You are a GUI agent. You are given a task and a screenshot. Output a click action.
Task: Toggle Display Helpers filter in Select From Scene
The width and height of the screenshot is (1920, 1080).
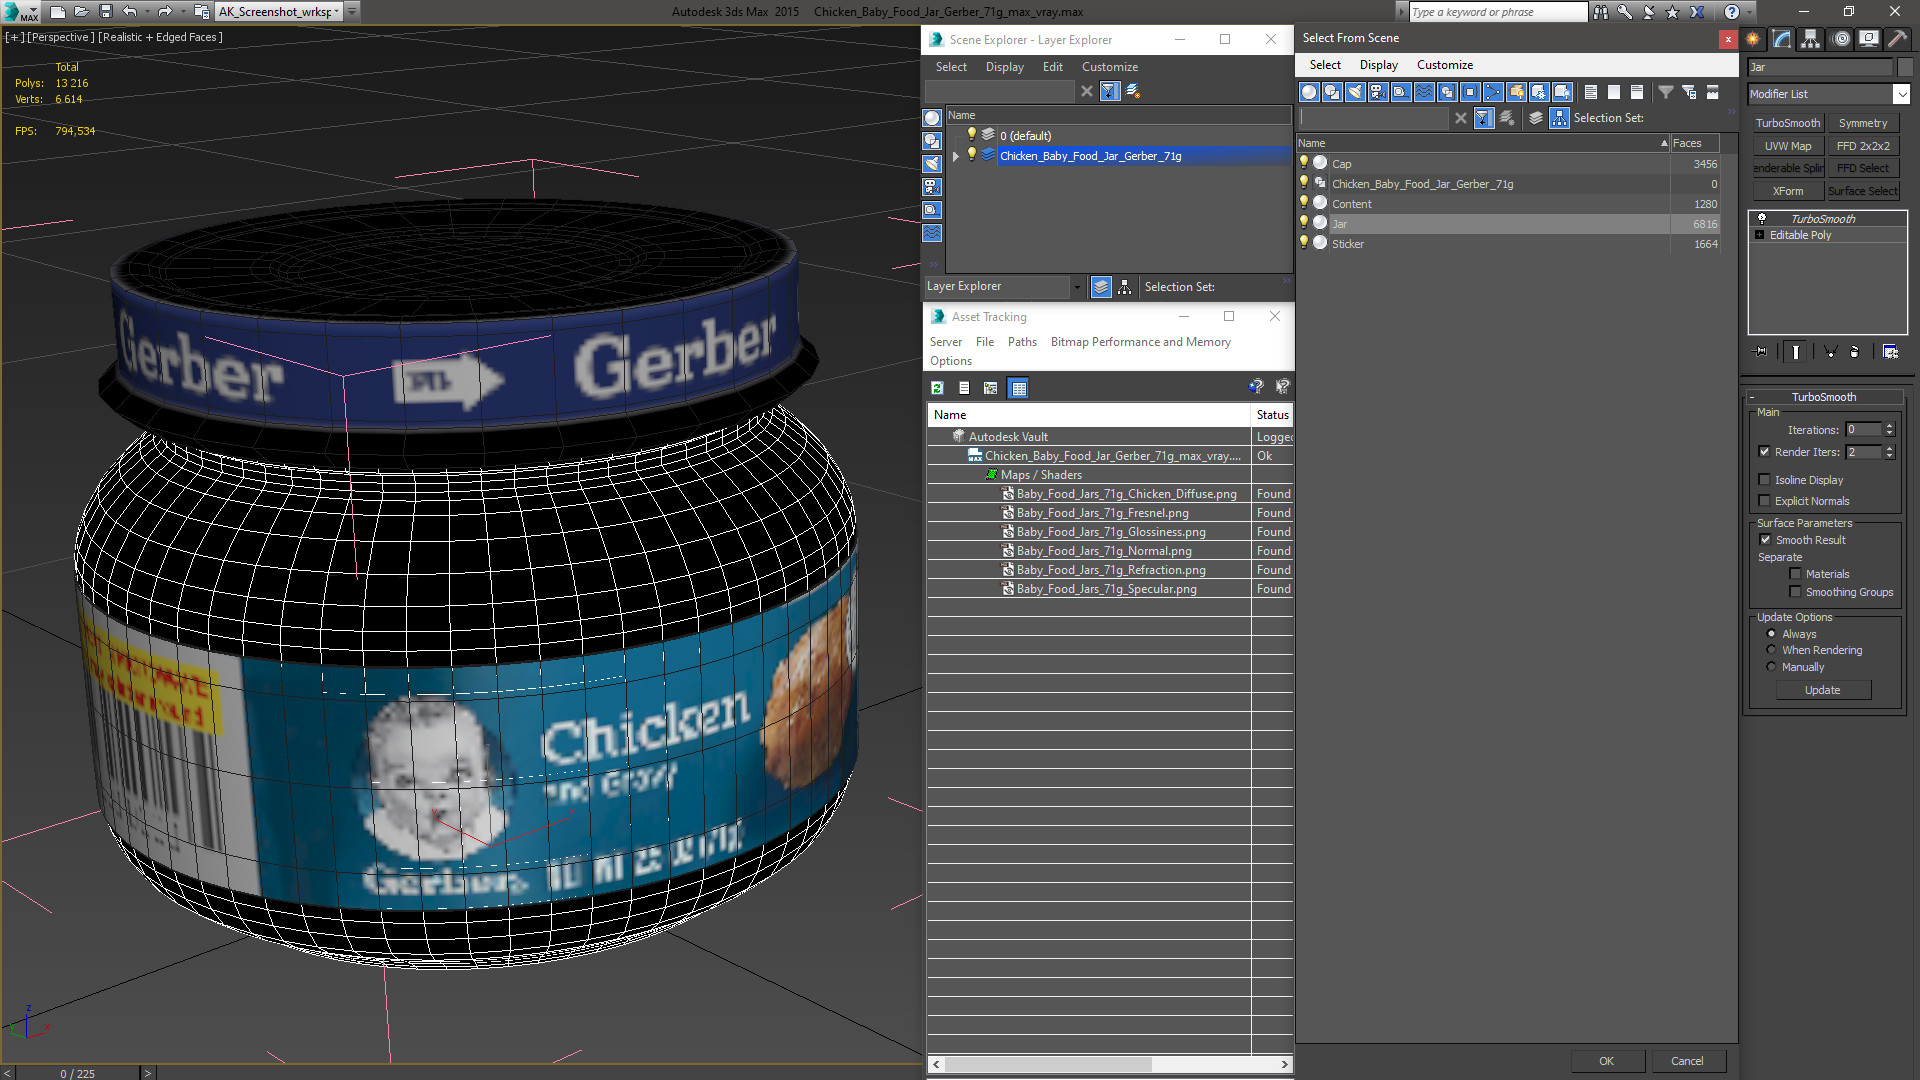[1401, 92]
